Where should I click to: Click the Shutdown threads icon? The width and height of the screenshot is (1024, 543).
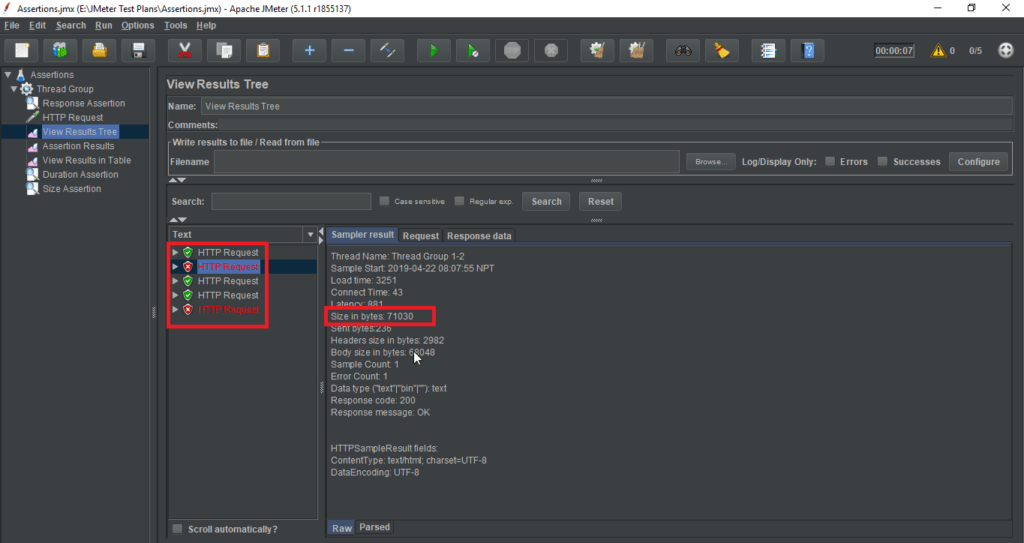pos(551,50)
